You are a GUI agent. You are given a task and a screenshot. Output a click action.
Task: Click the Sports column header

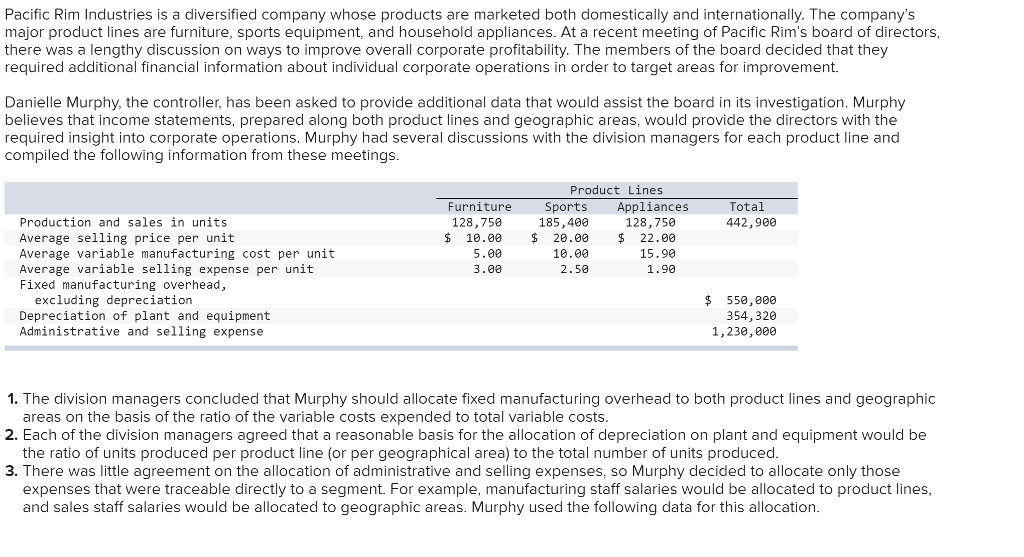pyautogui.click(x=566, y=207)
